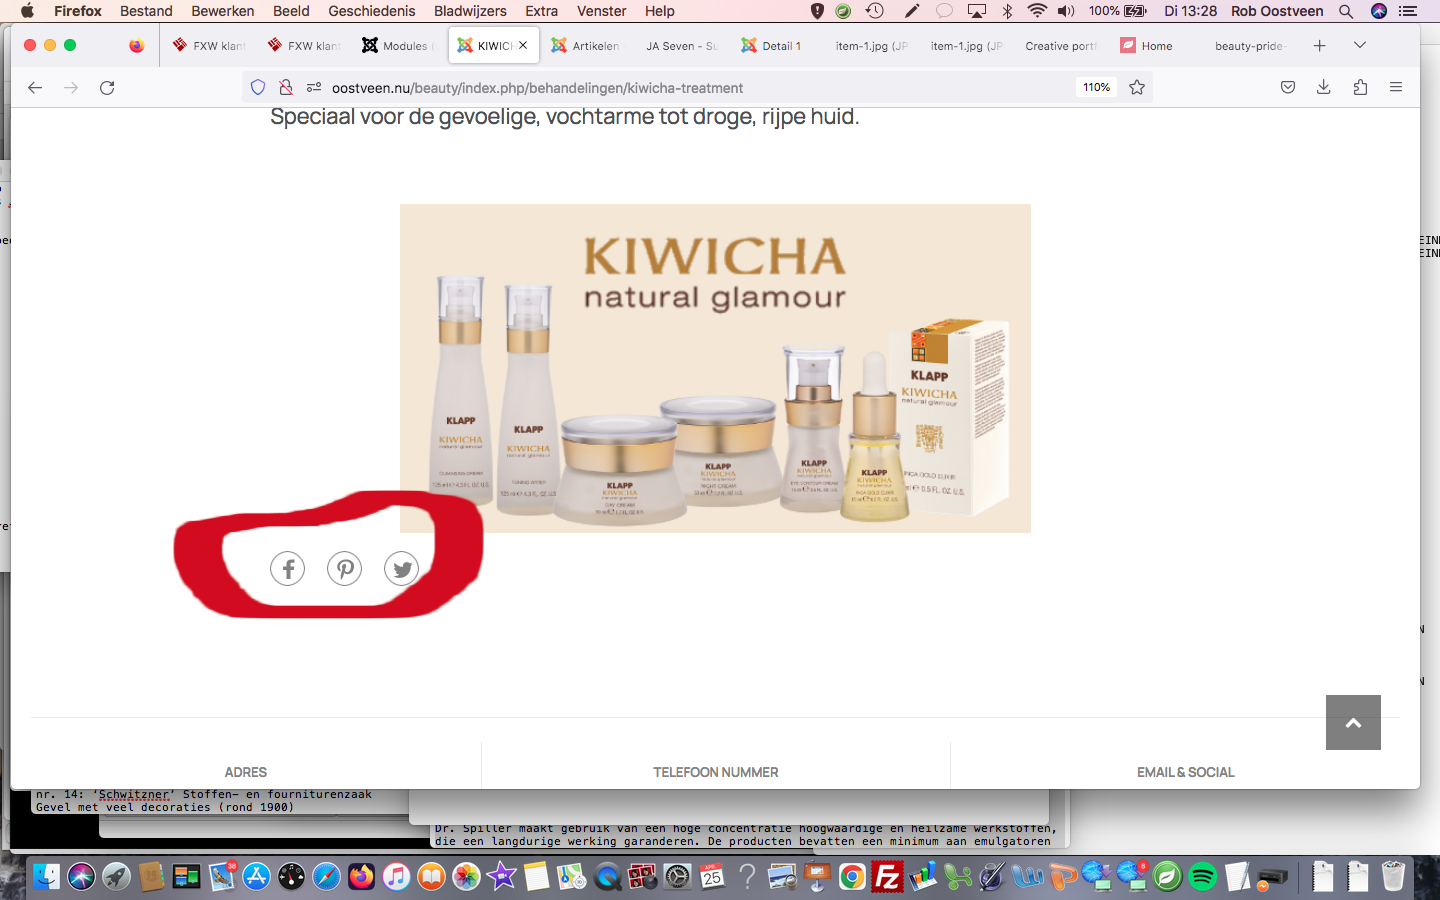The height and width of the screenshot is (900, 1440).
Task: Open Mail from the Dock
Action: (x=221, y=877)
